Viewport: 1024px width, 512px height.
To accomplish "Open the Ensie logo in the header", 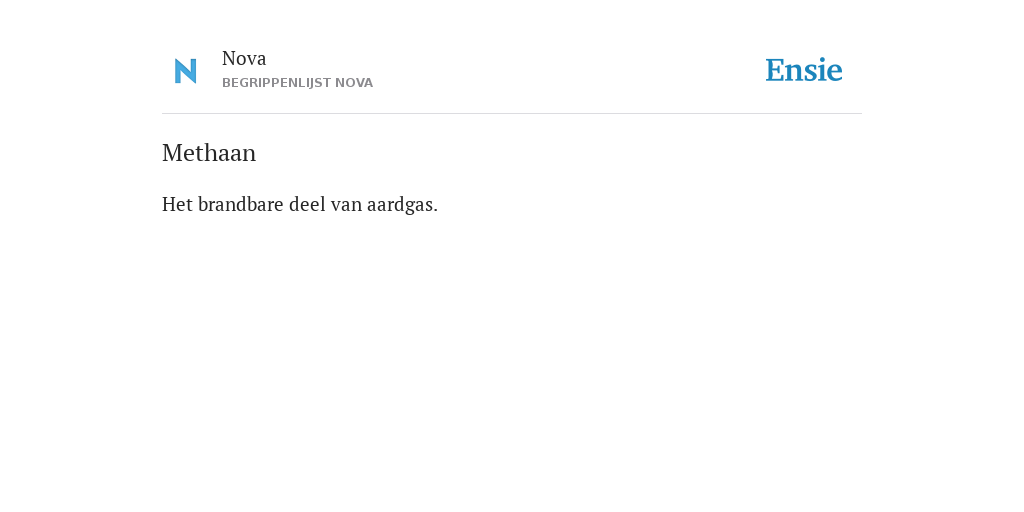I will tap(804, 71).
